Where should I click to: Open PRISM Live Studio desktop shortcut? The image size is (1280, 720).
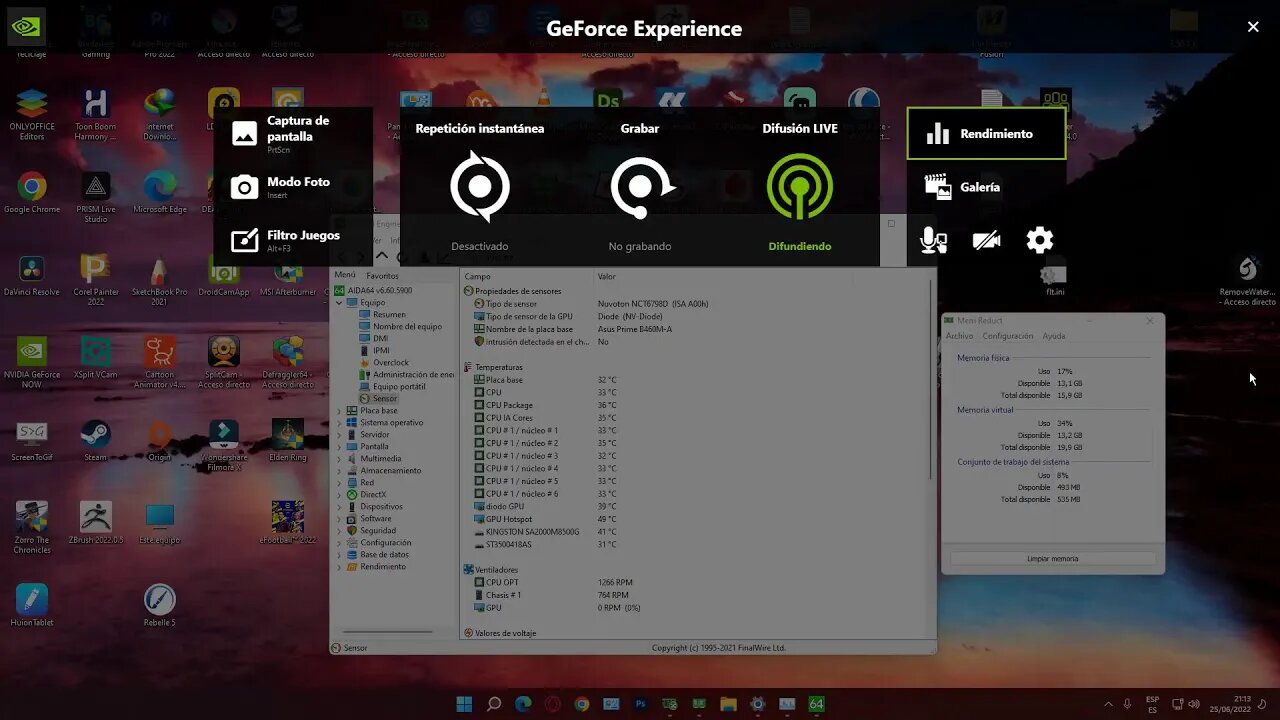pyautogui.click(x=96, y=198)
